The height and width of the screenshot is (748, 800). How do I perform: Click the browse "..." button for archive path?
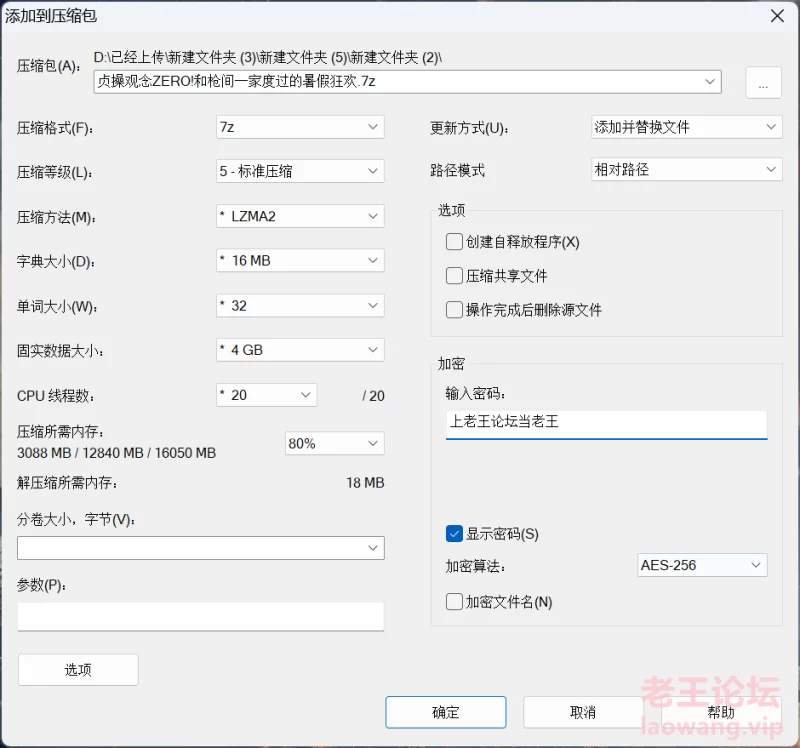point(763,83)
